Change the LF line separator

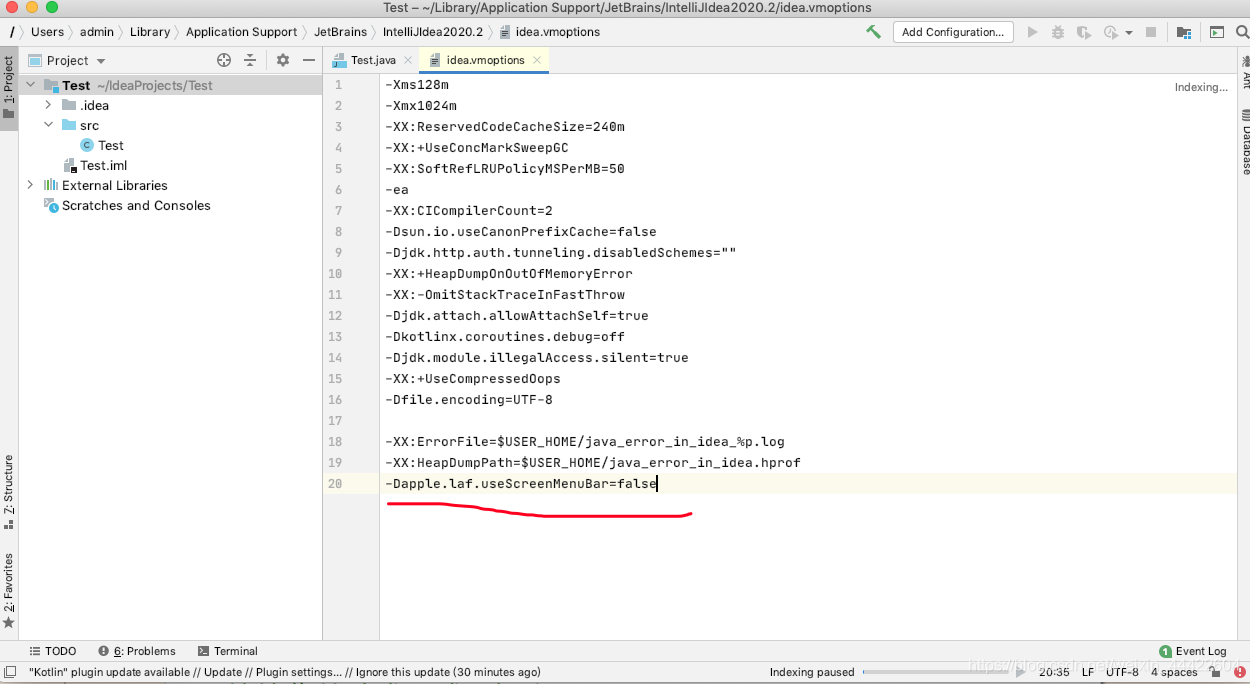tap(1087, 672)
